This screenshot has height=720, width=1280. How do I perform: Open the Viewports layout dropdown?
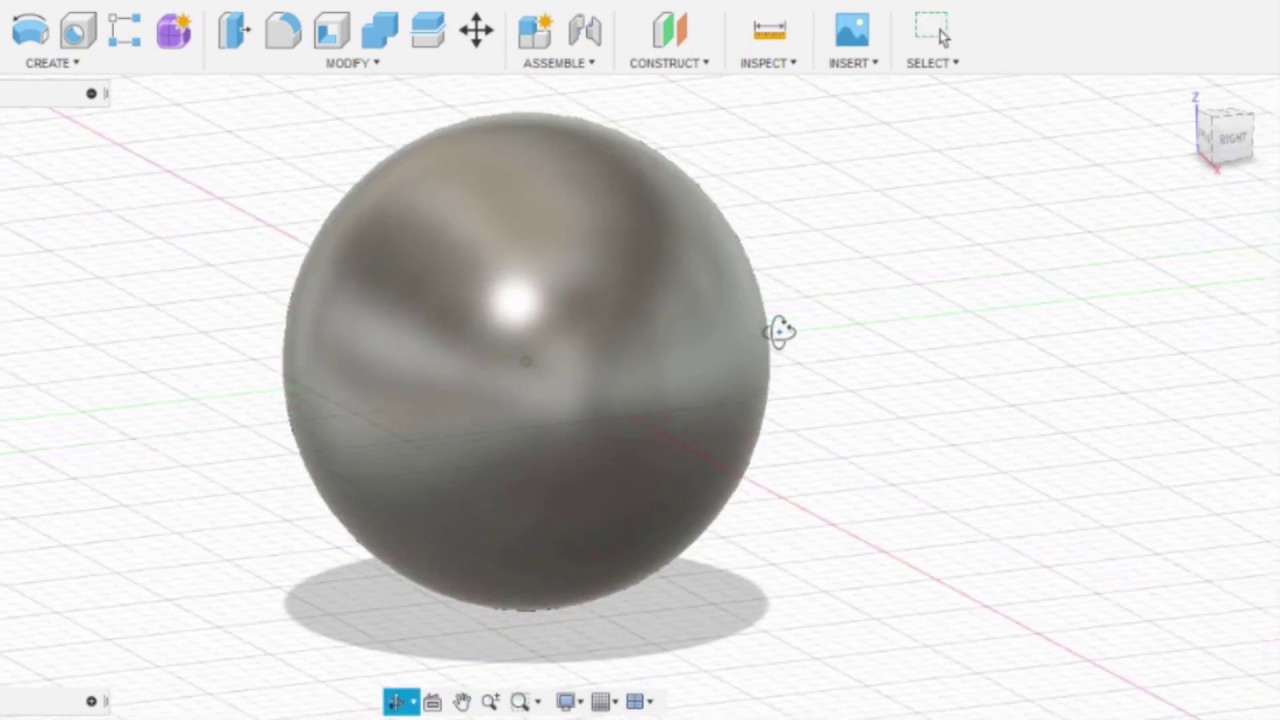[x=639, y=702]
